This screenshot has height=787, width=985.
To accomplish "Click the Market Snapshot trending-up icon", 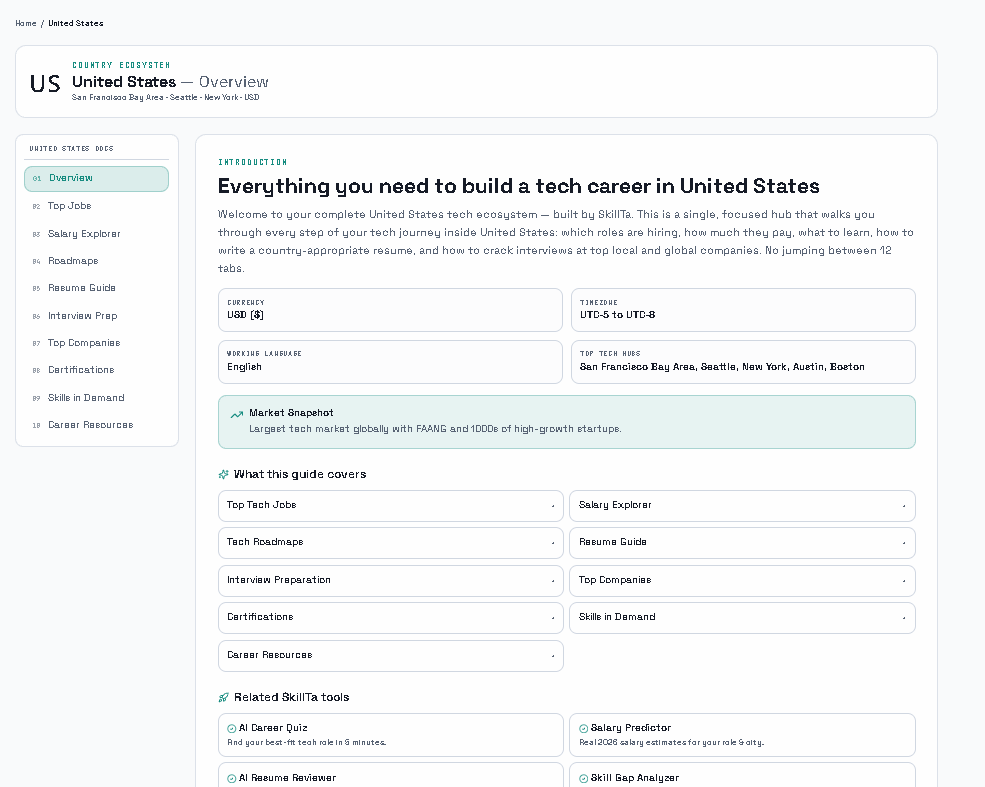I will [237, 414].
